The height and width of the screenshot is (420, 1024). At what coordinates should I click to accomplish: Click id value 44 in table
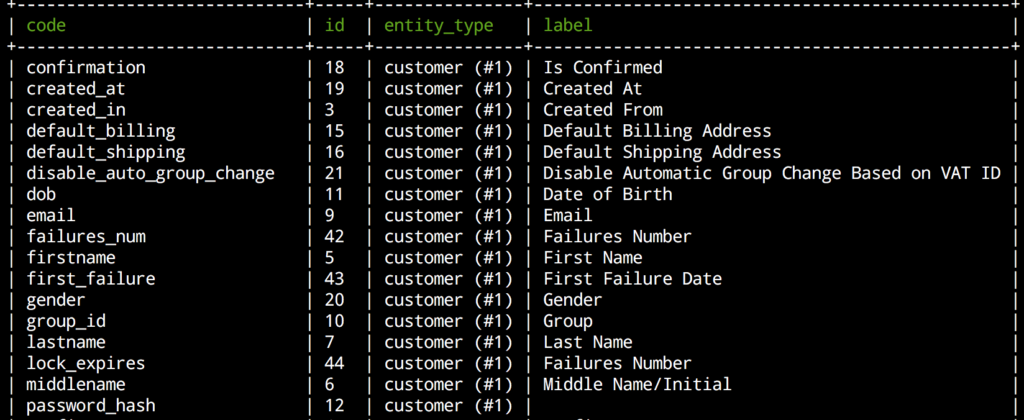tap(334, 363)
